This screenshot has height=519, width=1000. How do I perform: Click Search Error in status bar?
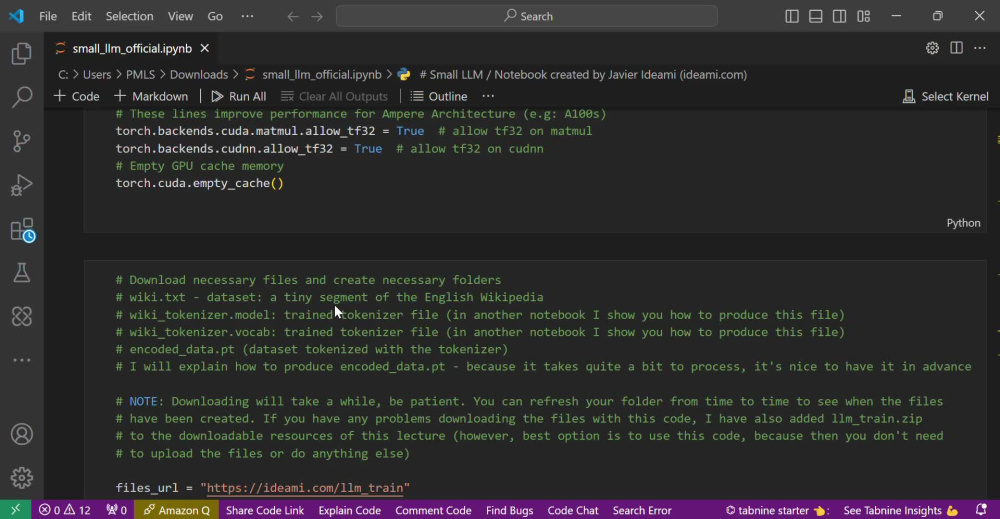point(642,510)
